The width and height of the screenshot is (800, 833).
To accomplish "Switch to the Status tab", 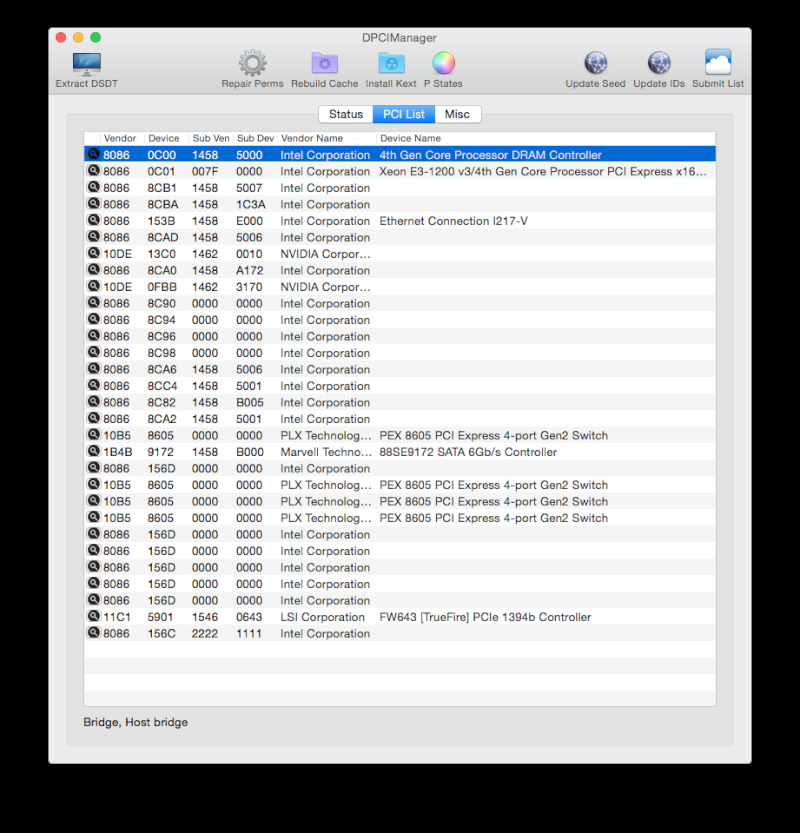I will click(346, 114).
